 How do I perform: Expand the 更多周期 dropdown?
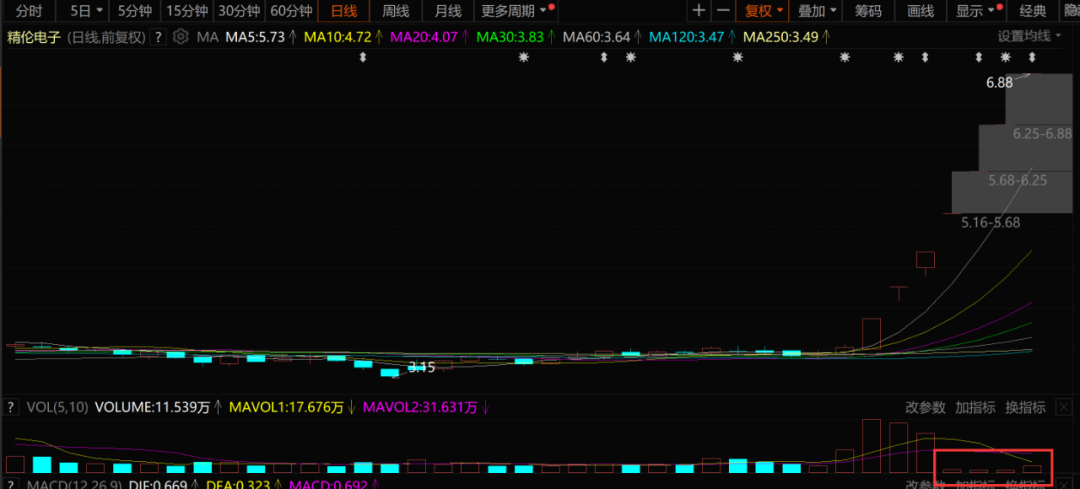click(516, 10)
